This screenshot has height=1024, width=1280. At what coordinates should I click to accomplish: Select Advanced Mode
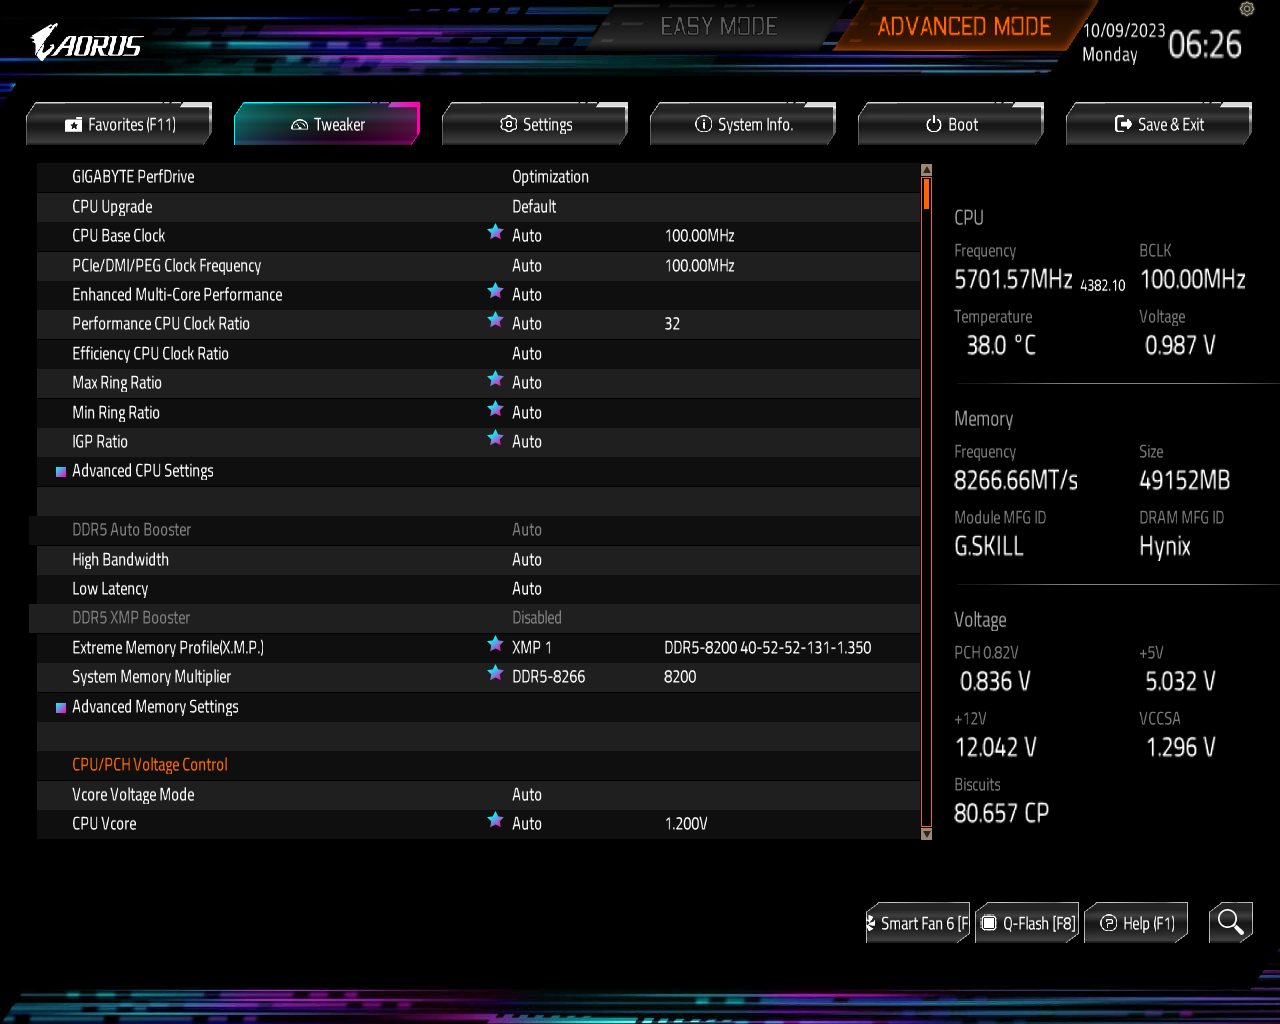coord(964,27)
